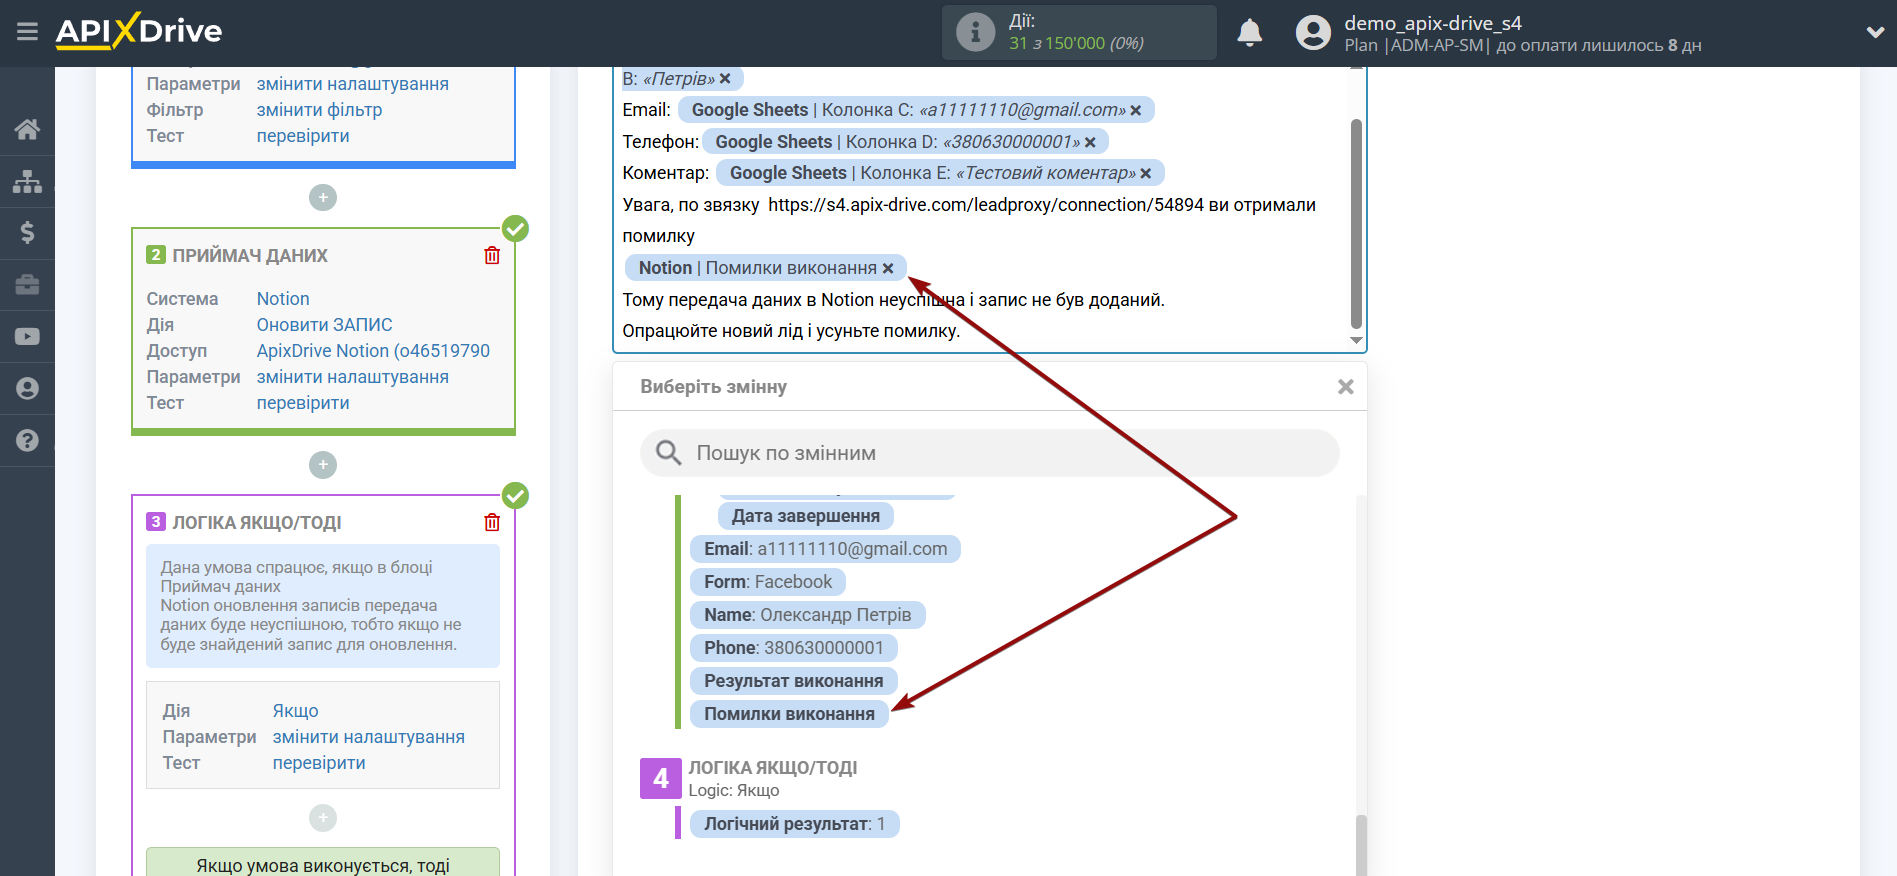Screen dimensions: 1897x876
Task: Select the Результат виконання variable
Action: [x=794, y=681]
